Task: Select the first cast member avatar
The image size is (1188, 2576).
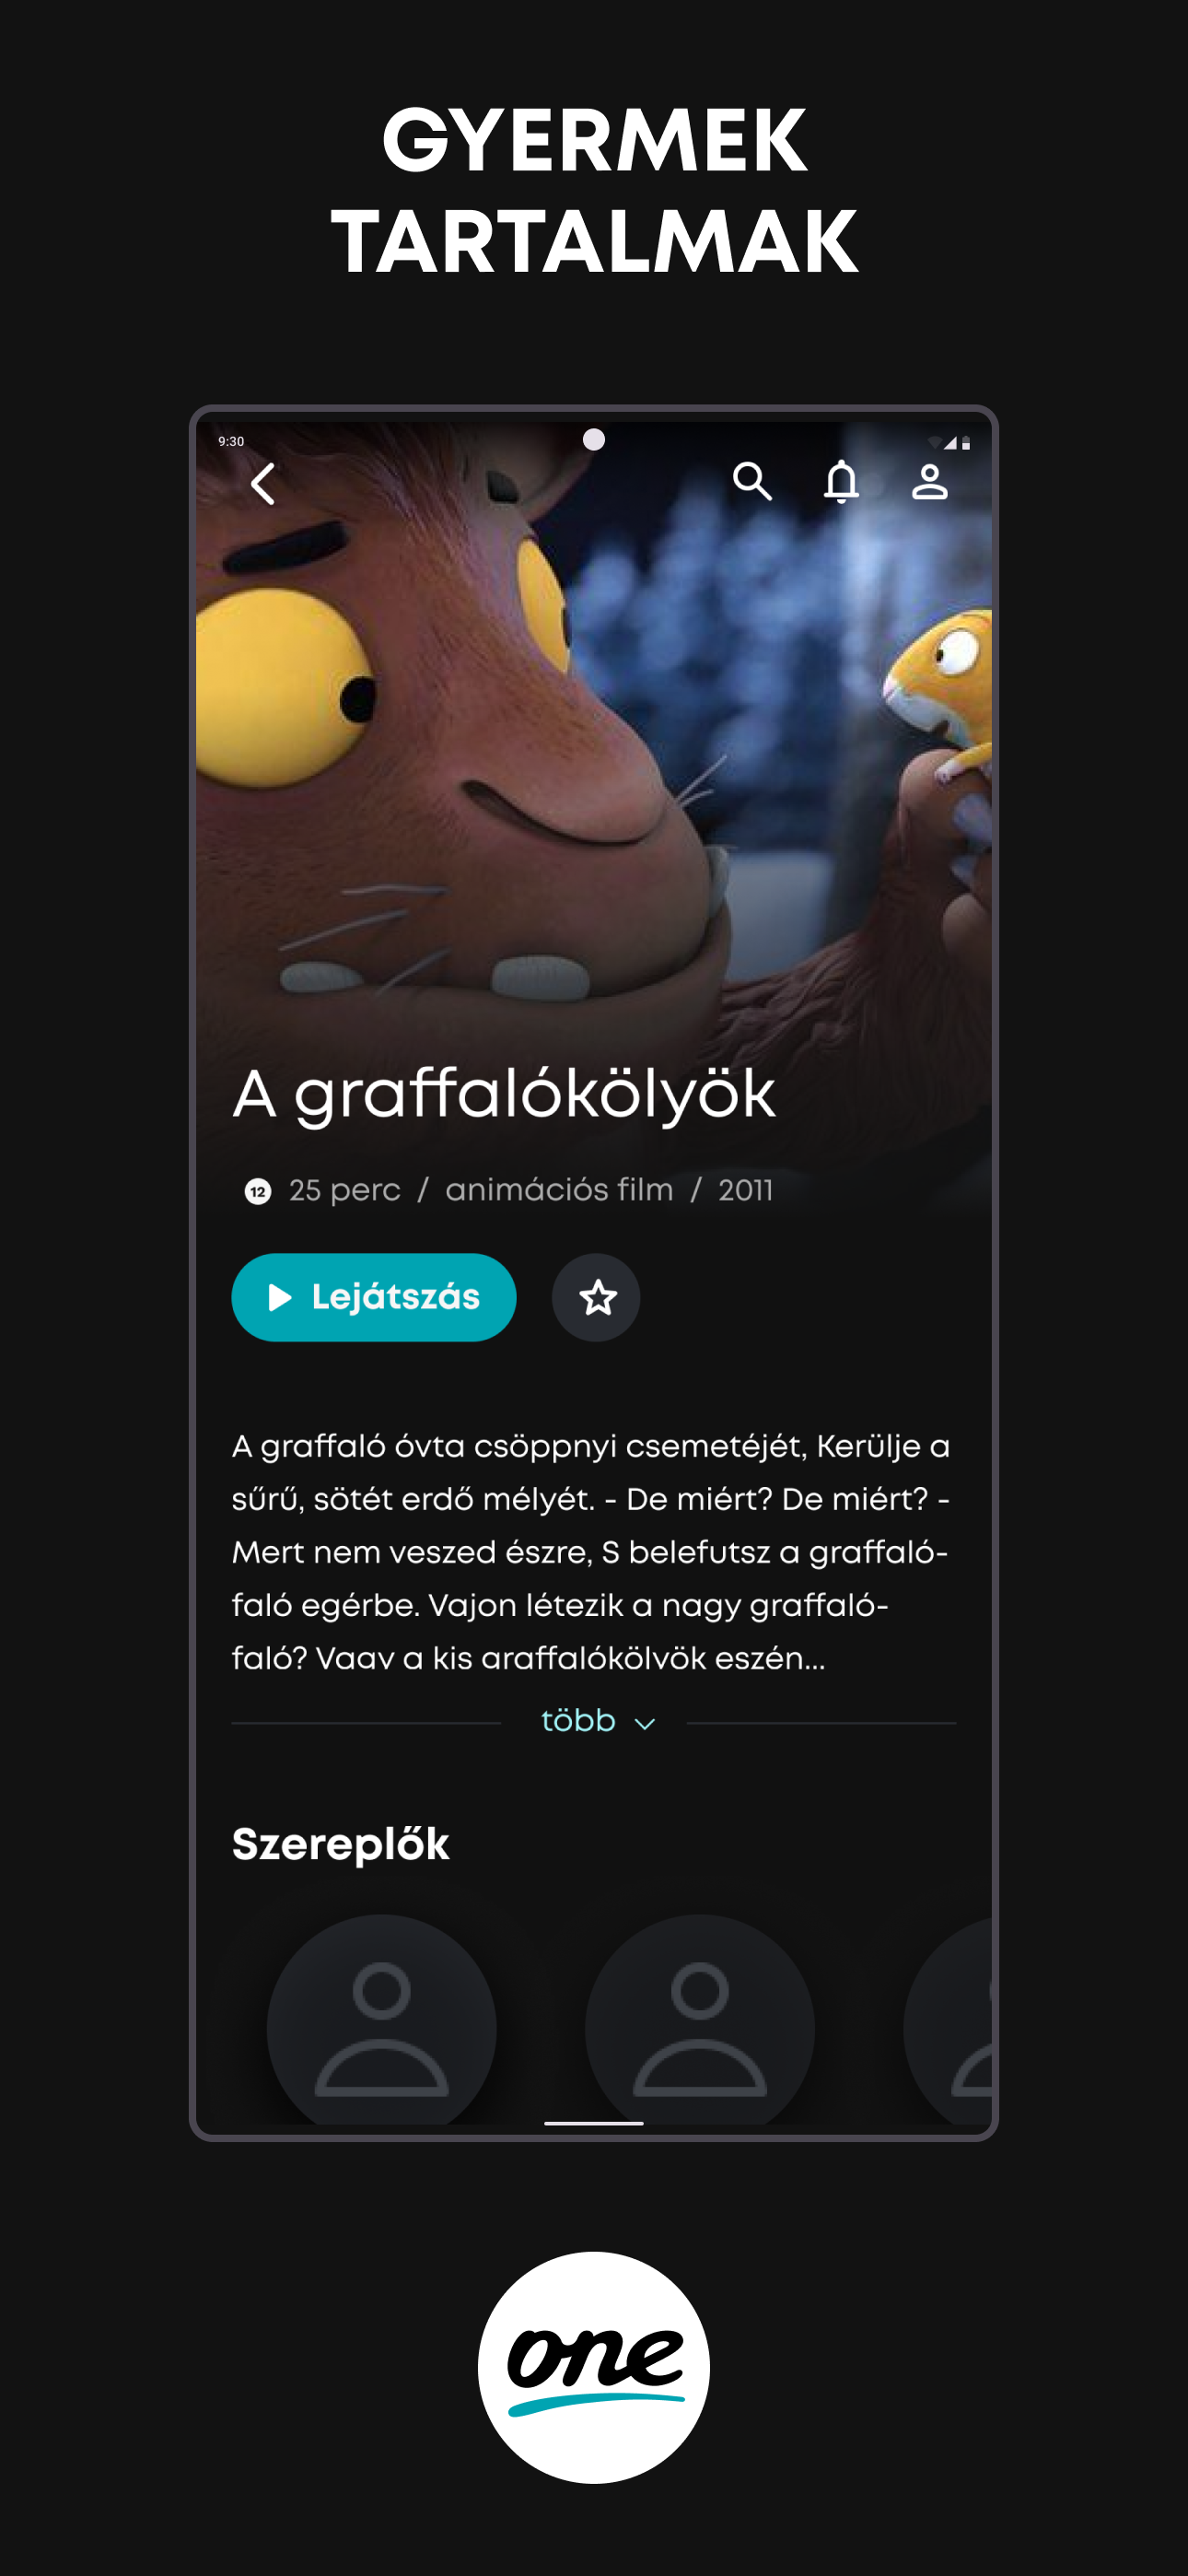Action: click(x=381, y=2020)
